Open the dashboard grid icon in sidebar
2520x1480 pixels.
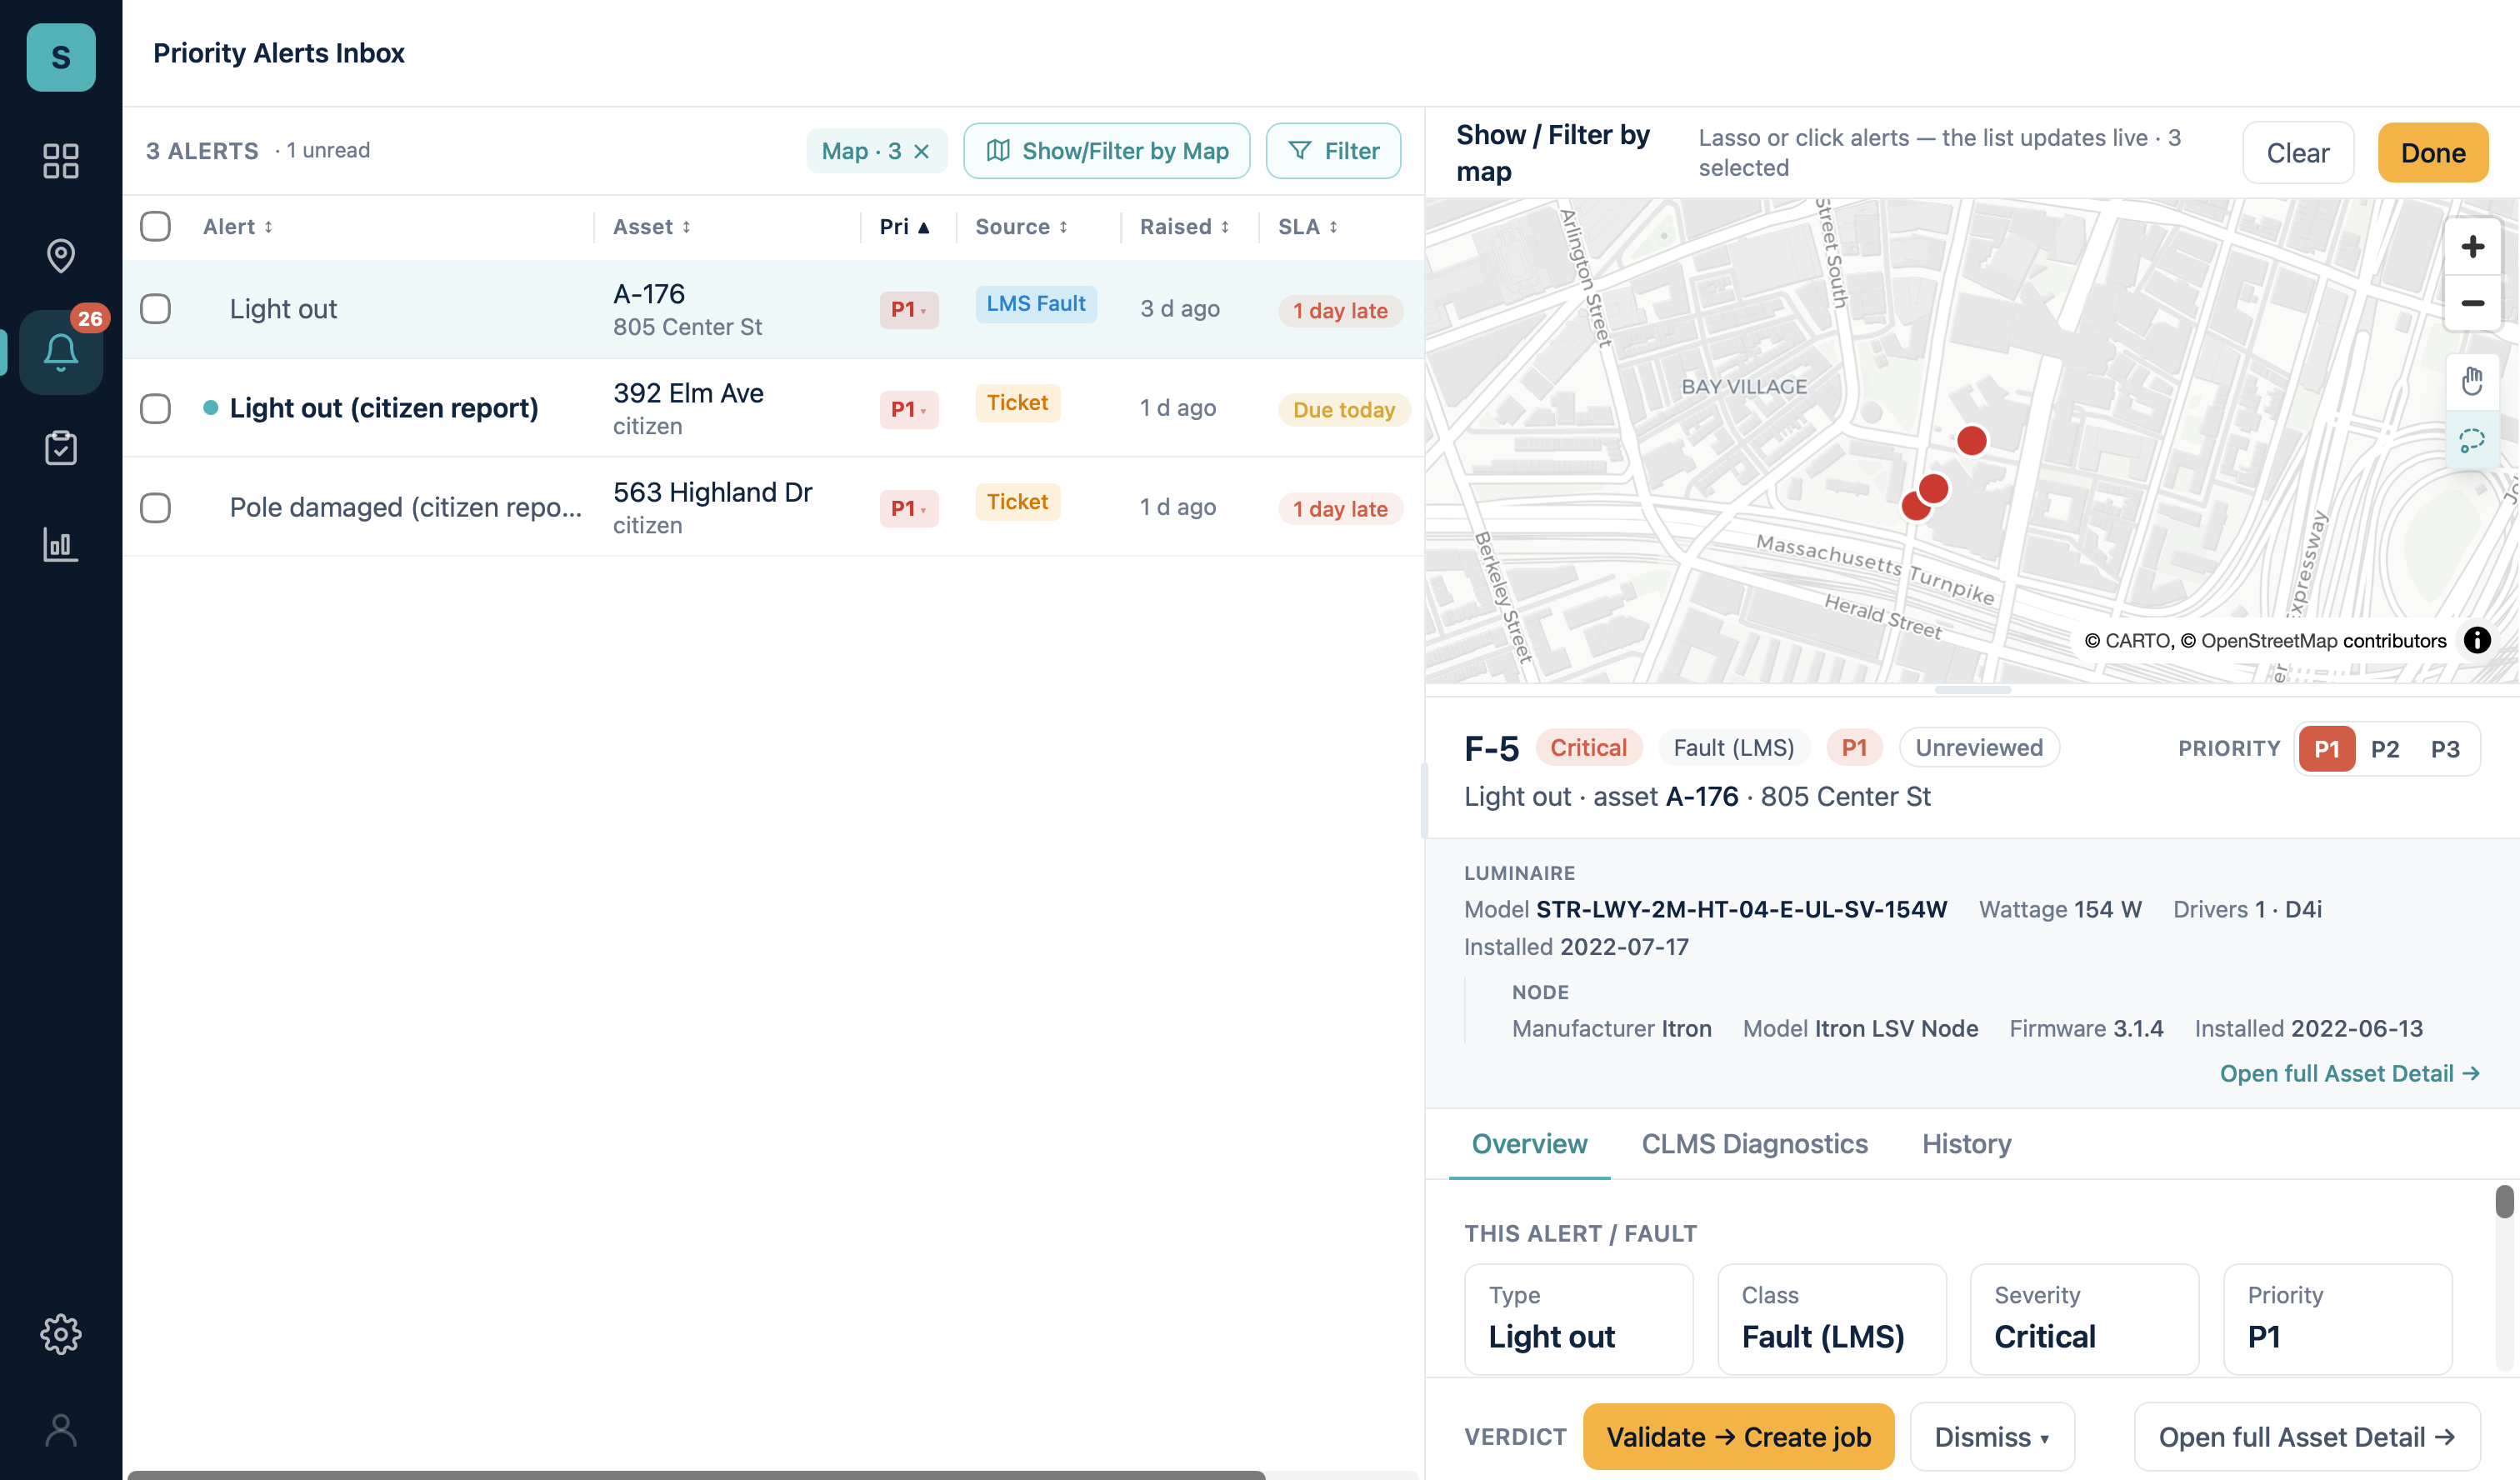(x=61, y=161)
